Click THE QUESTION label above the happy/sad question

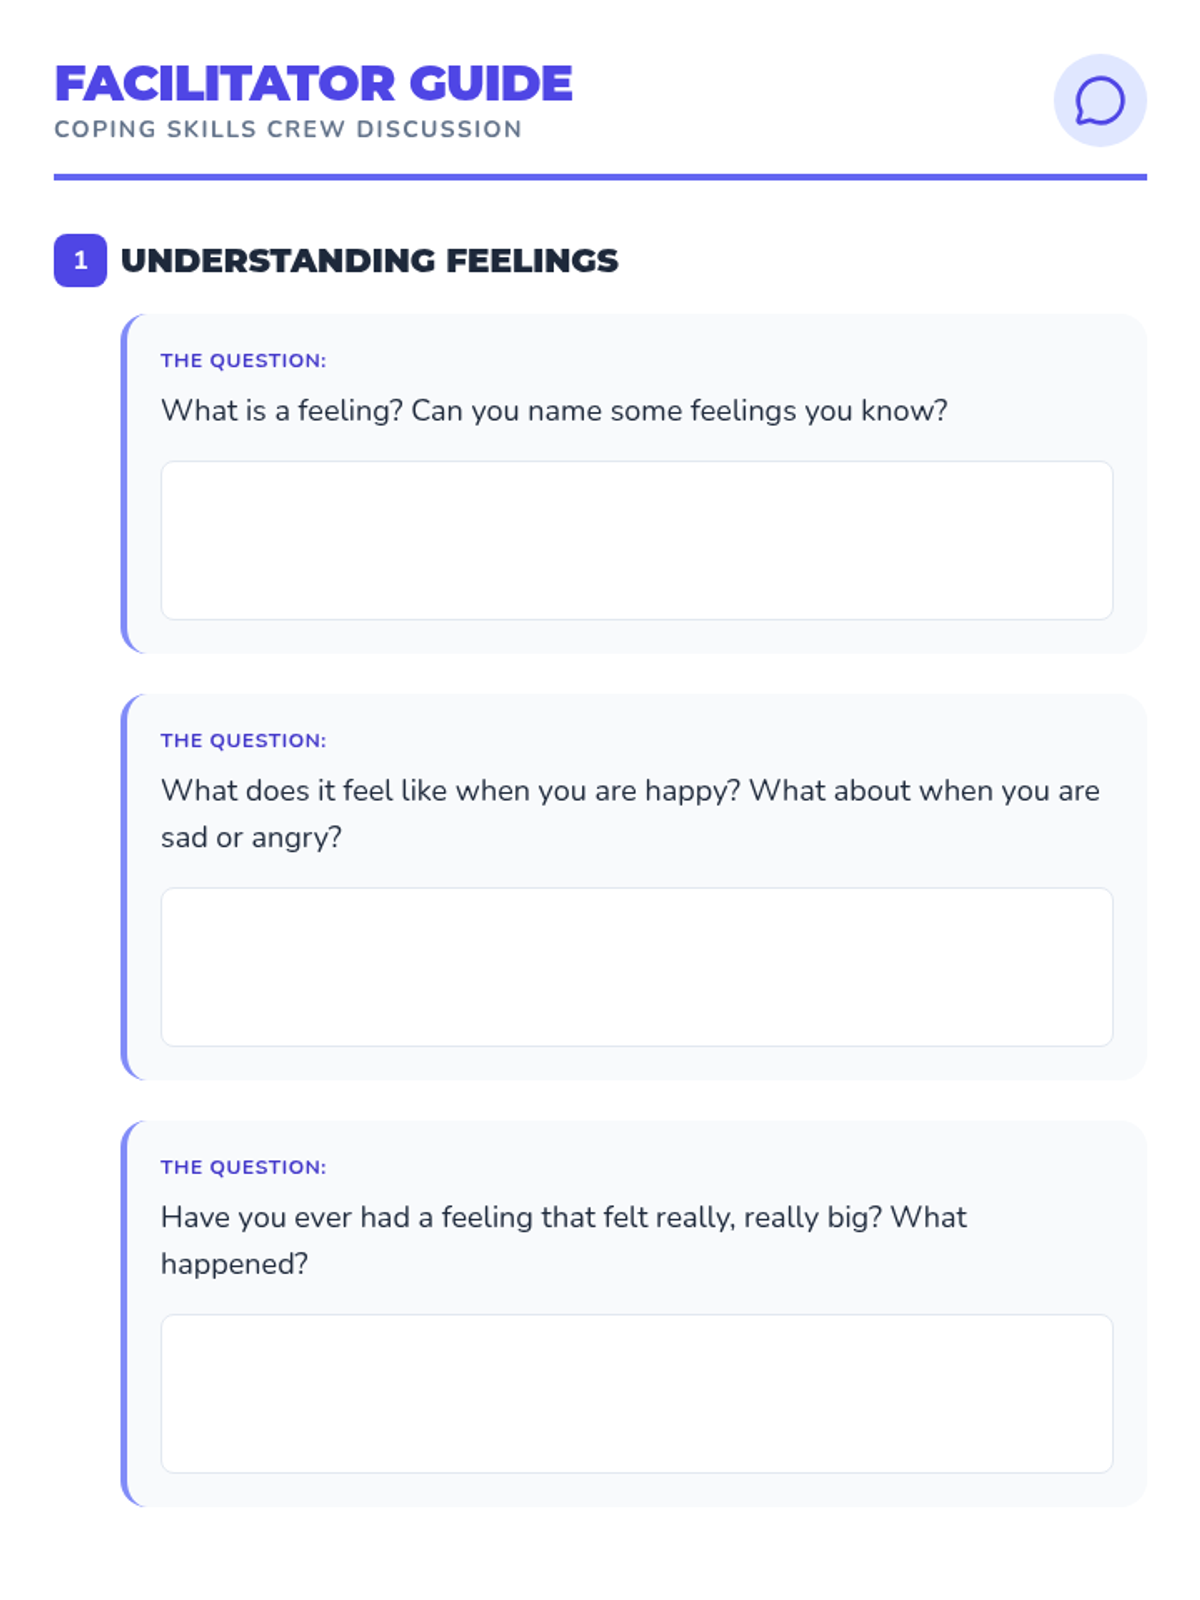[243, 741]
